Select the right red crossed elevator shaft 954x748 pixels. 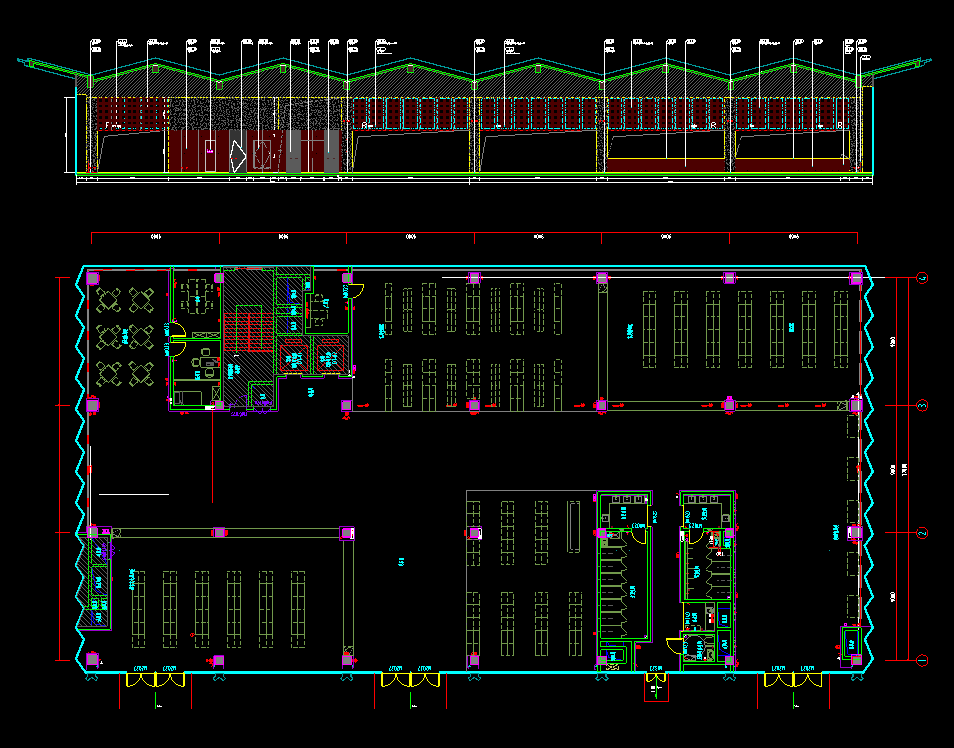point(327,356)
